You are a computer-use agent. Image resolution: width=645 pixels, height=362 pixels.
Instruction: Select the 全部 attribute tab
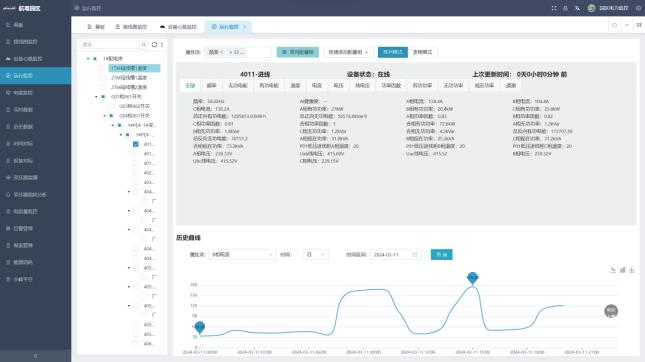click(190, 86)
